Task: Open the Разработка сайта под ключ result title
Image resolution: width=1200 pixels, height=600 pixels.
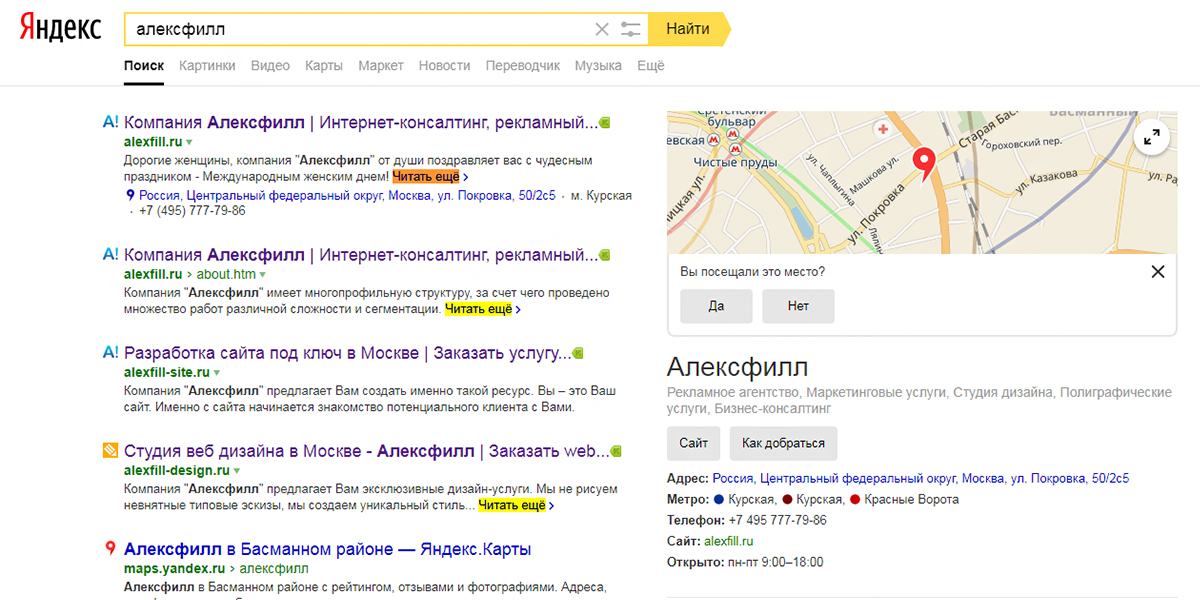Action: [x=347, y=353]
